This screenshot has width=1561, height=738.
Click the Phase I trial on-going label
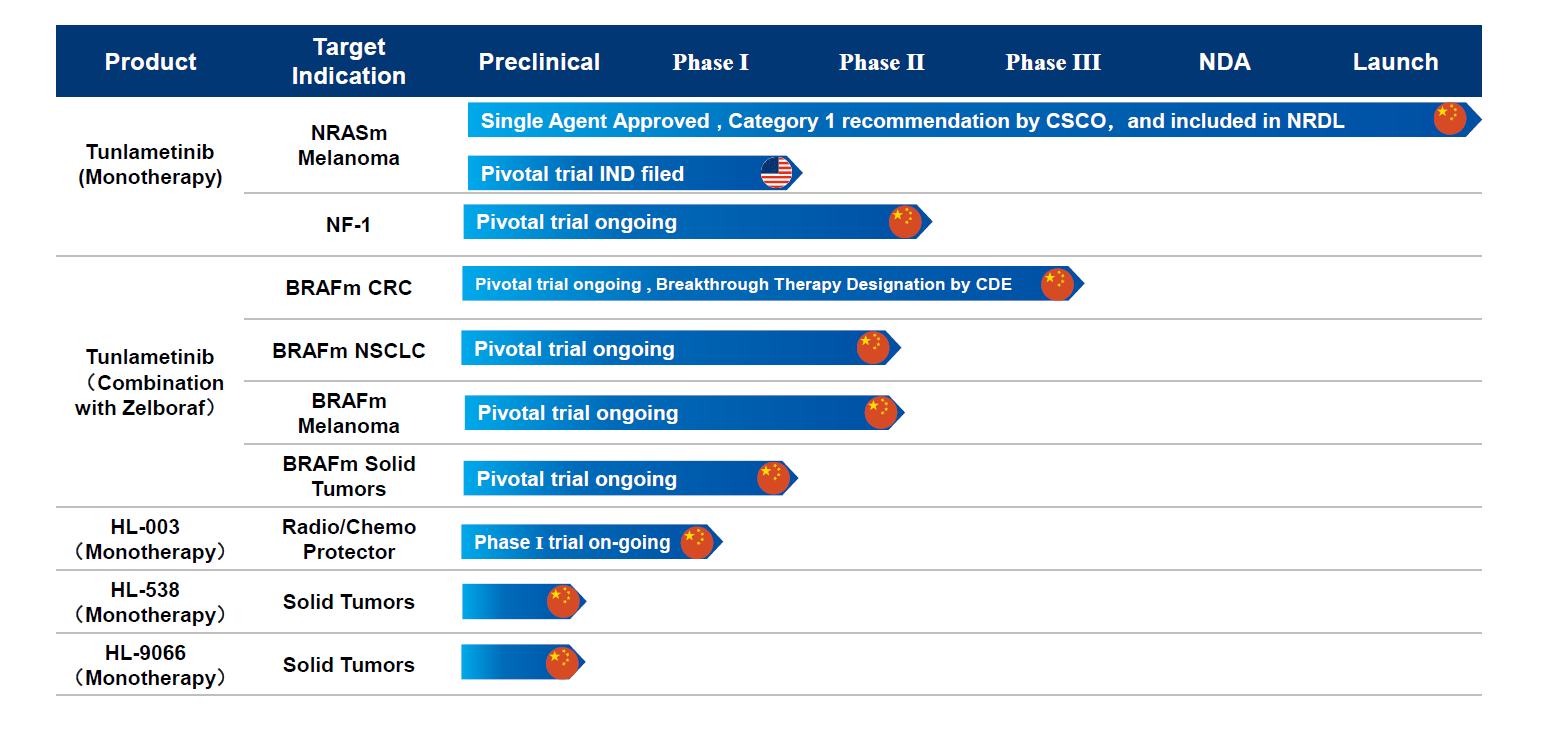pos(572,542)
